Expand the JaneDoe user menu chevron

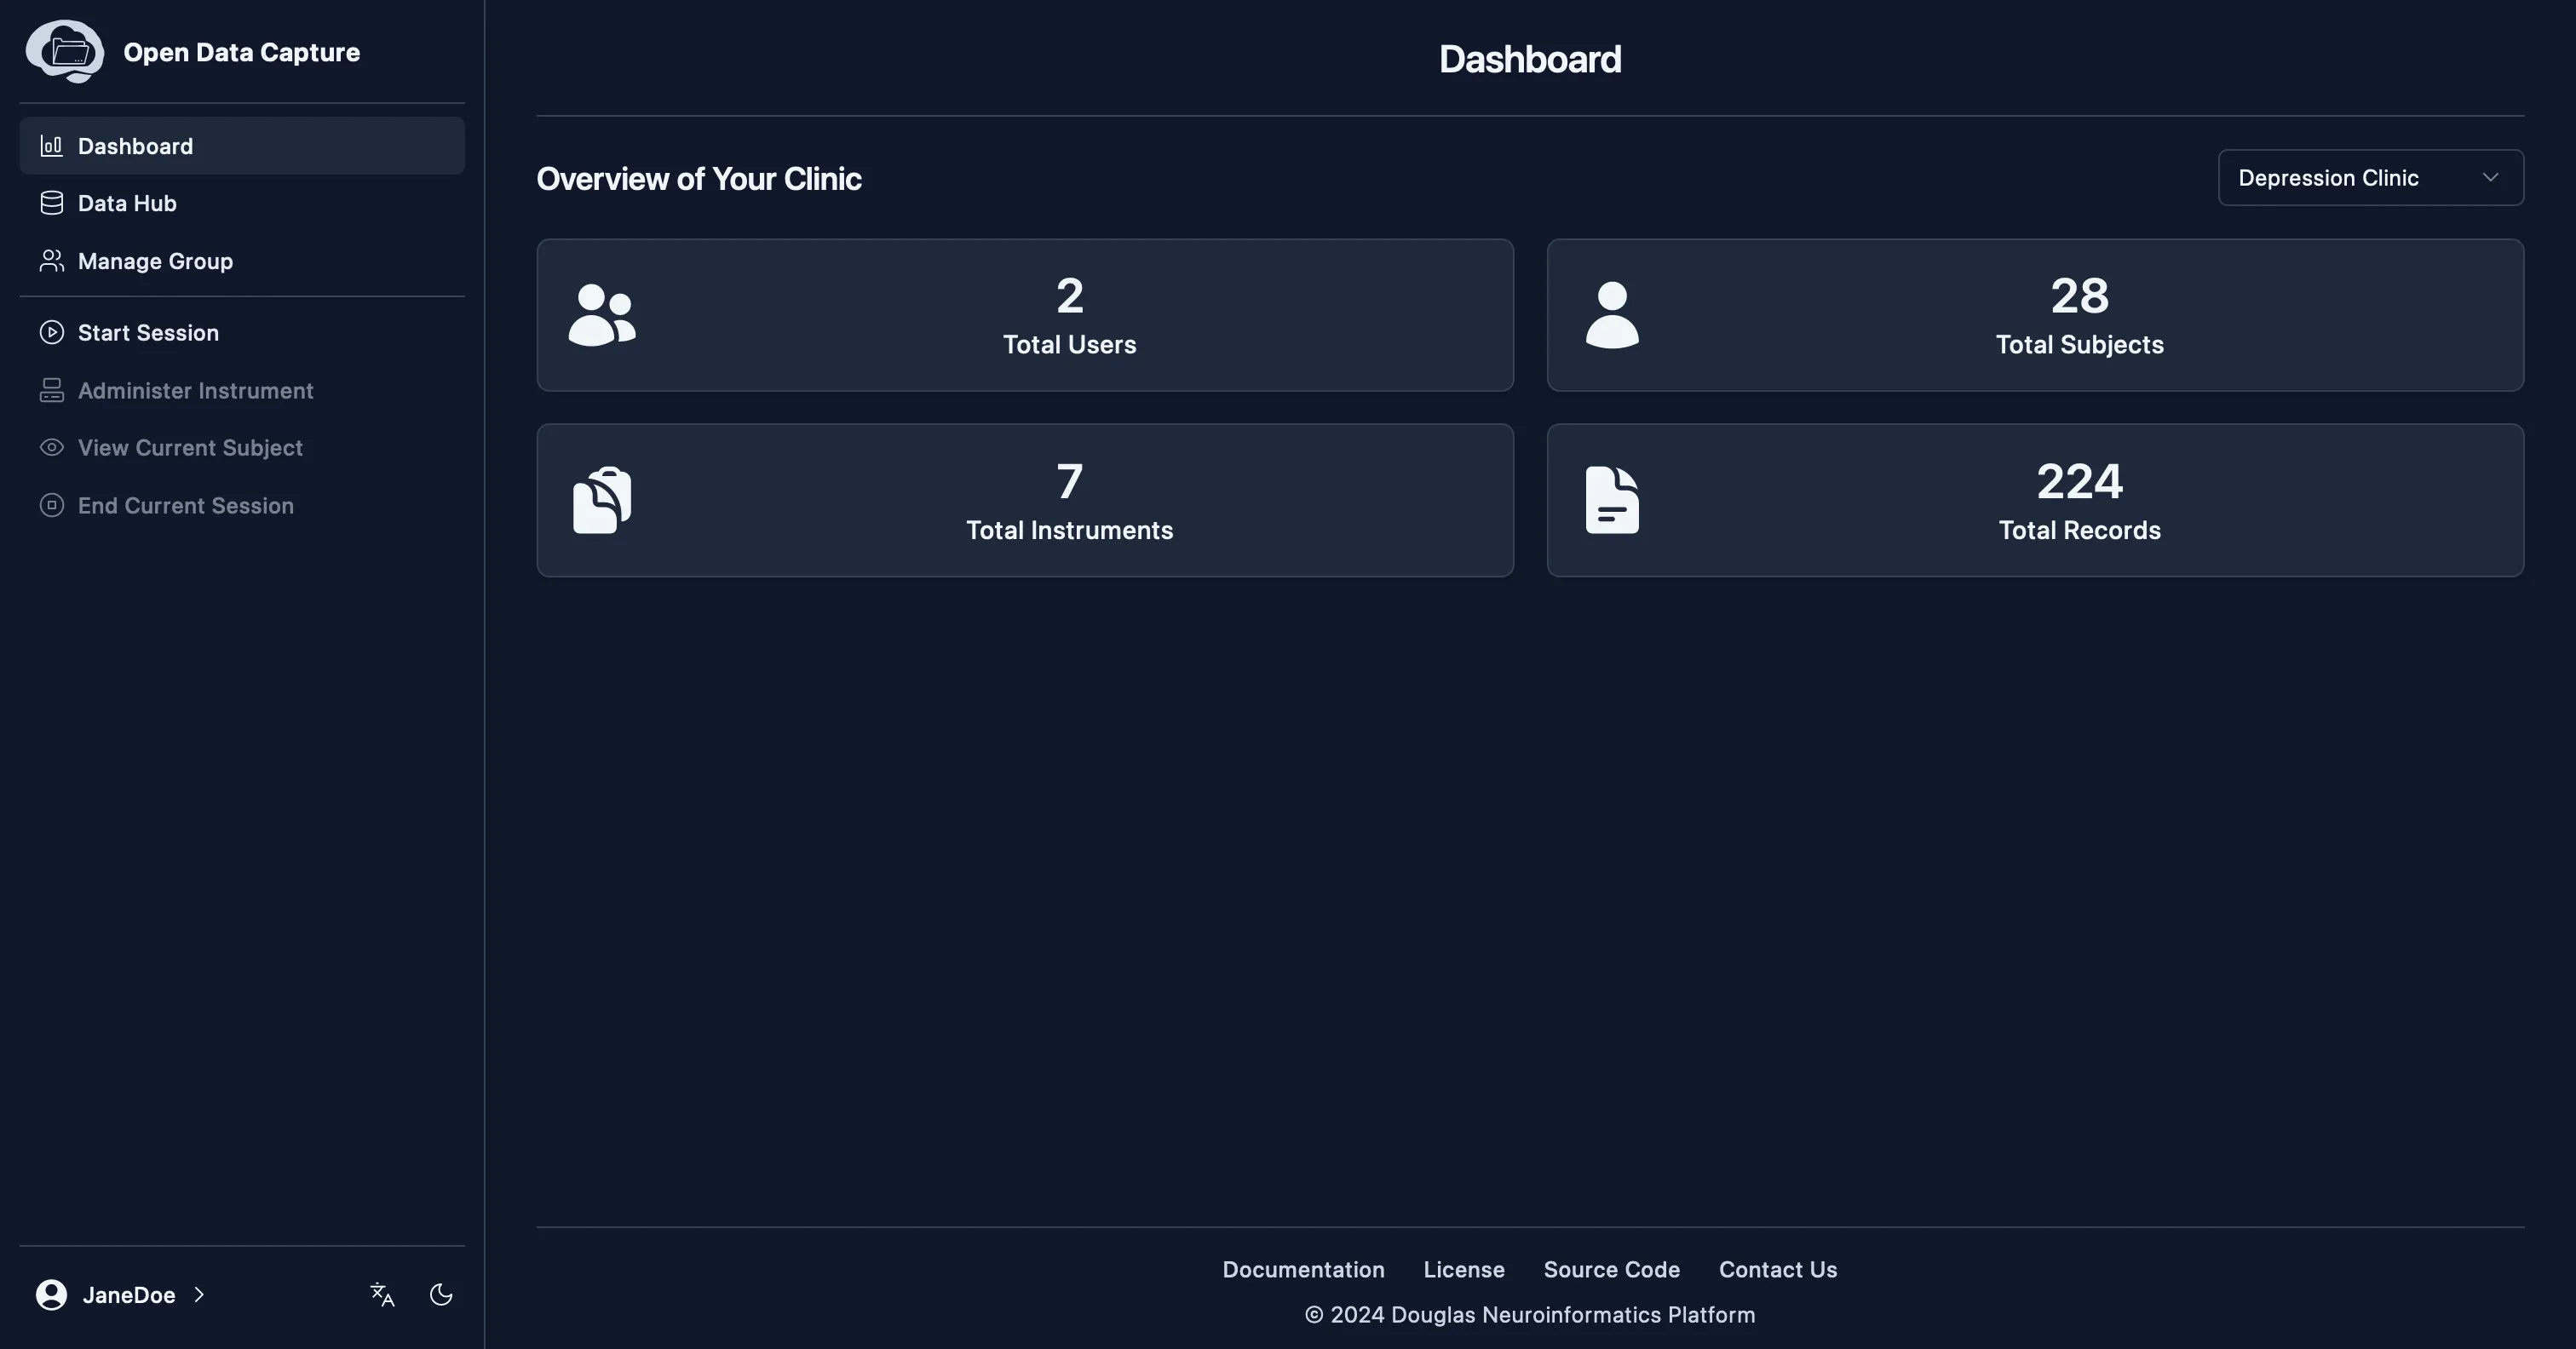coord(199,1295)
